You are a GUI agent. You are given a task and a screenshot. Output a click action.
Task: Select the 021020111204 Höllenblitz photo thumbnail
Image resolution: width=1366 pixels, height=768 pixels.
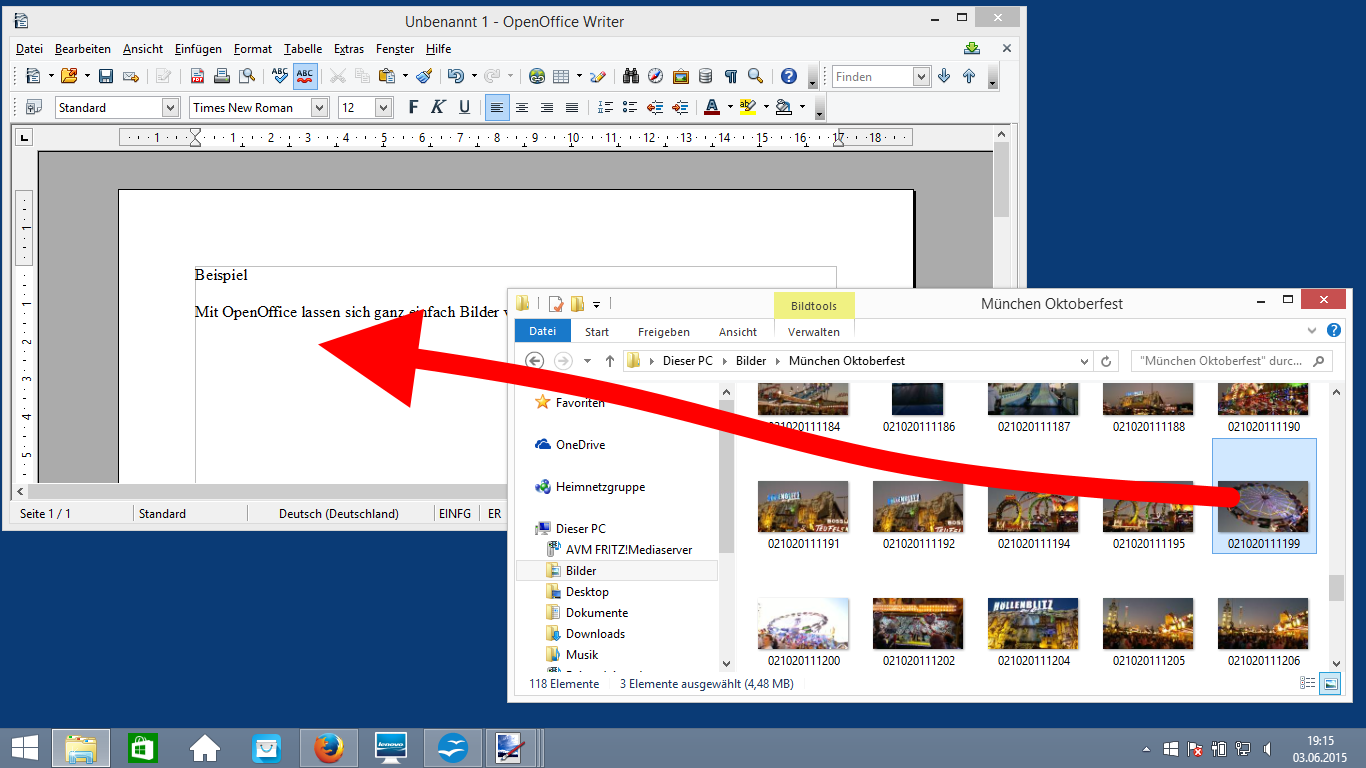click(x=1033, y=625)
